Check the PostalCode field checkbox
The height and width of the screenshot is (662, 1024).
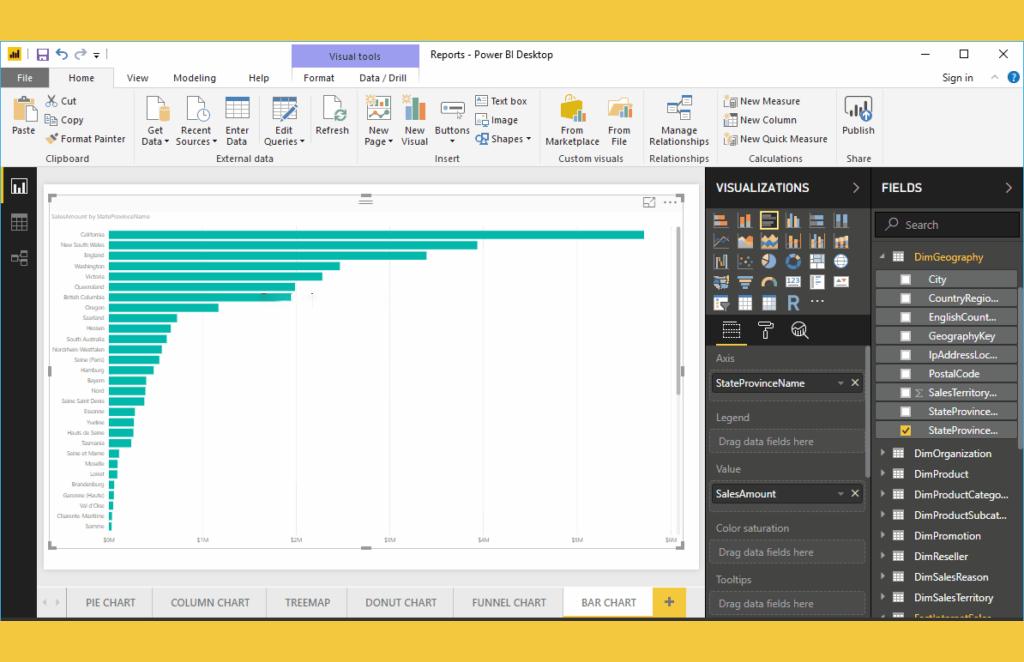[905, 374]
